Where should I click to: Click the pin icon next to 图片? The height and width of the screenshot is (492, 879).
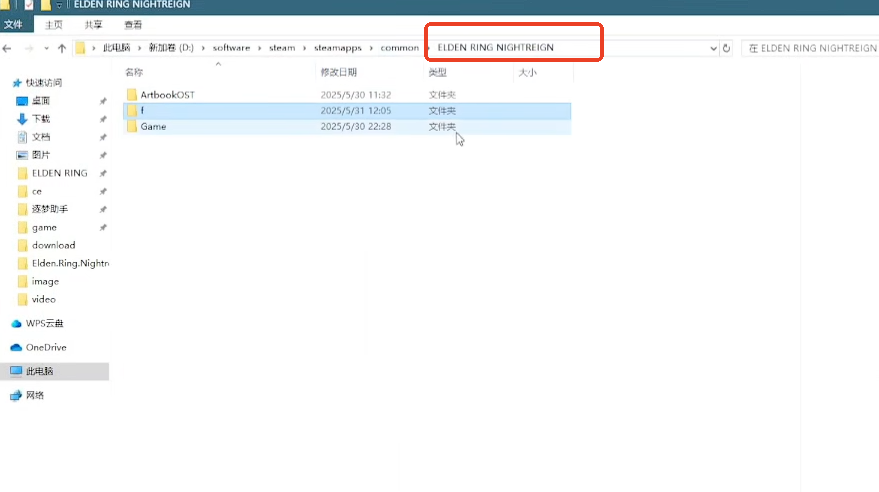(103, 155)
